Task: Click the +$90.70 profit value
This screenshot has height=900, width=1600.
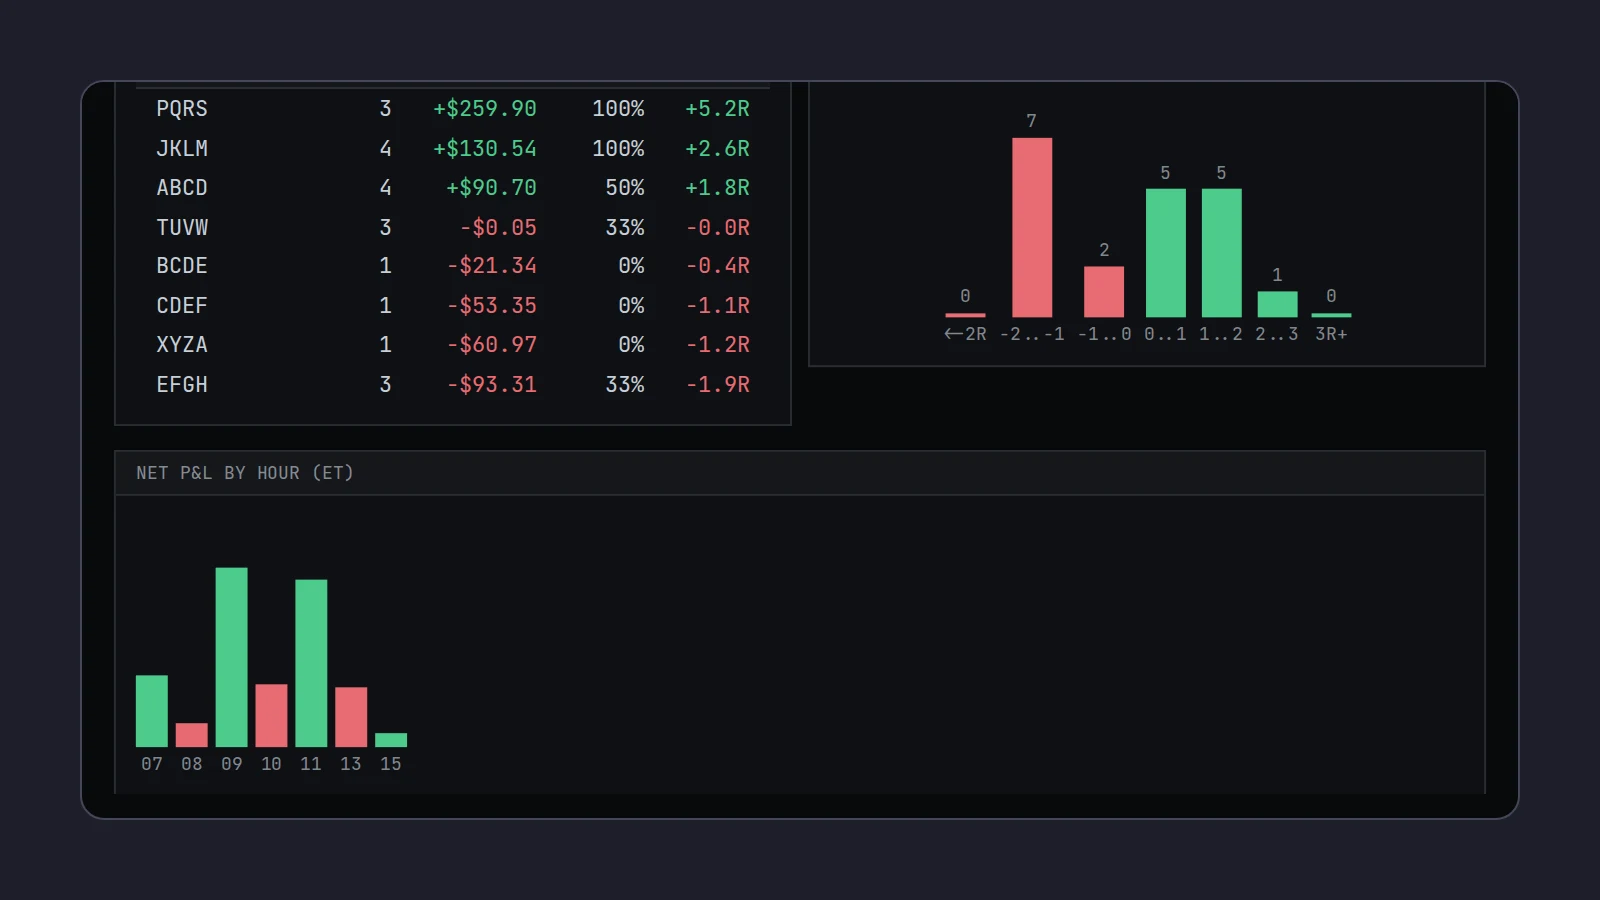Action: click(491, 187)
